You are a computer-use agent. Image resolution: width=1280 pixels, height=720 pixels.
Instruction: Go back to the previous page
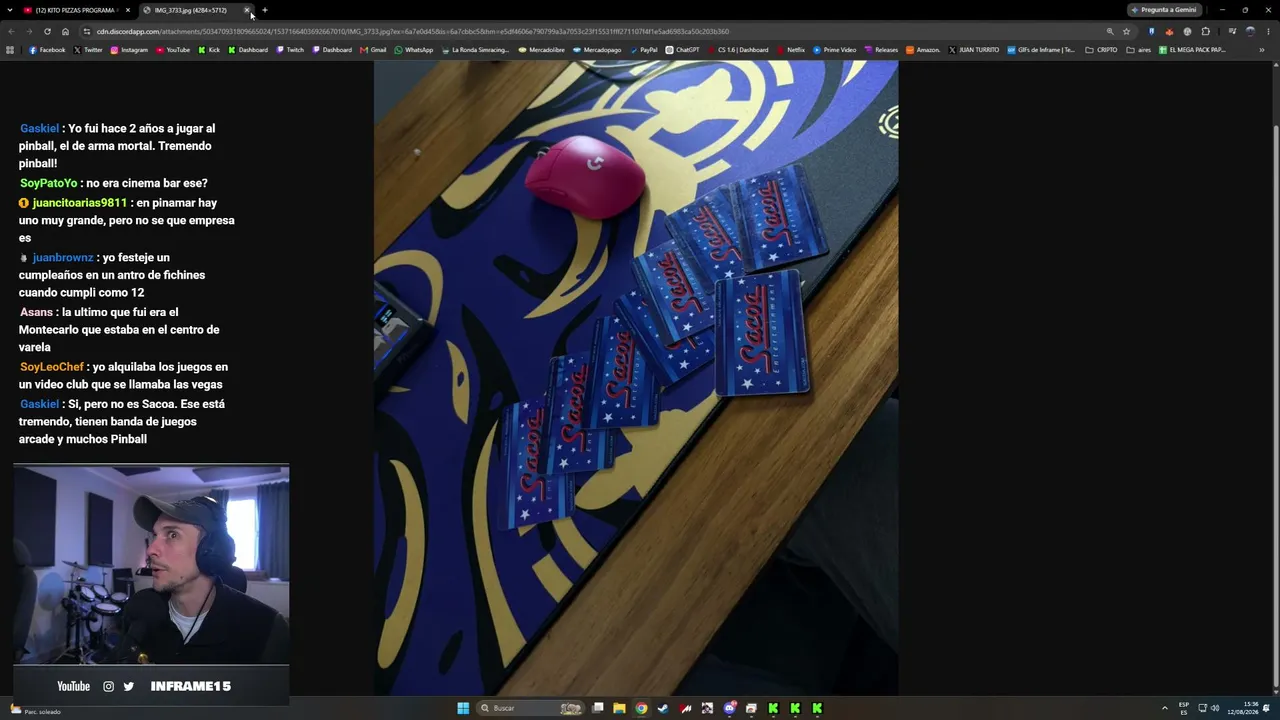click(11, 31)
